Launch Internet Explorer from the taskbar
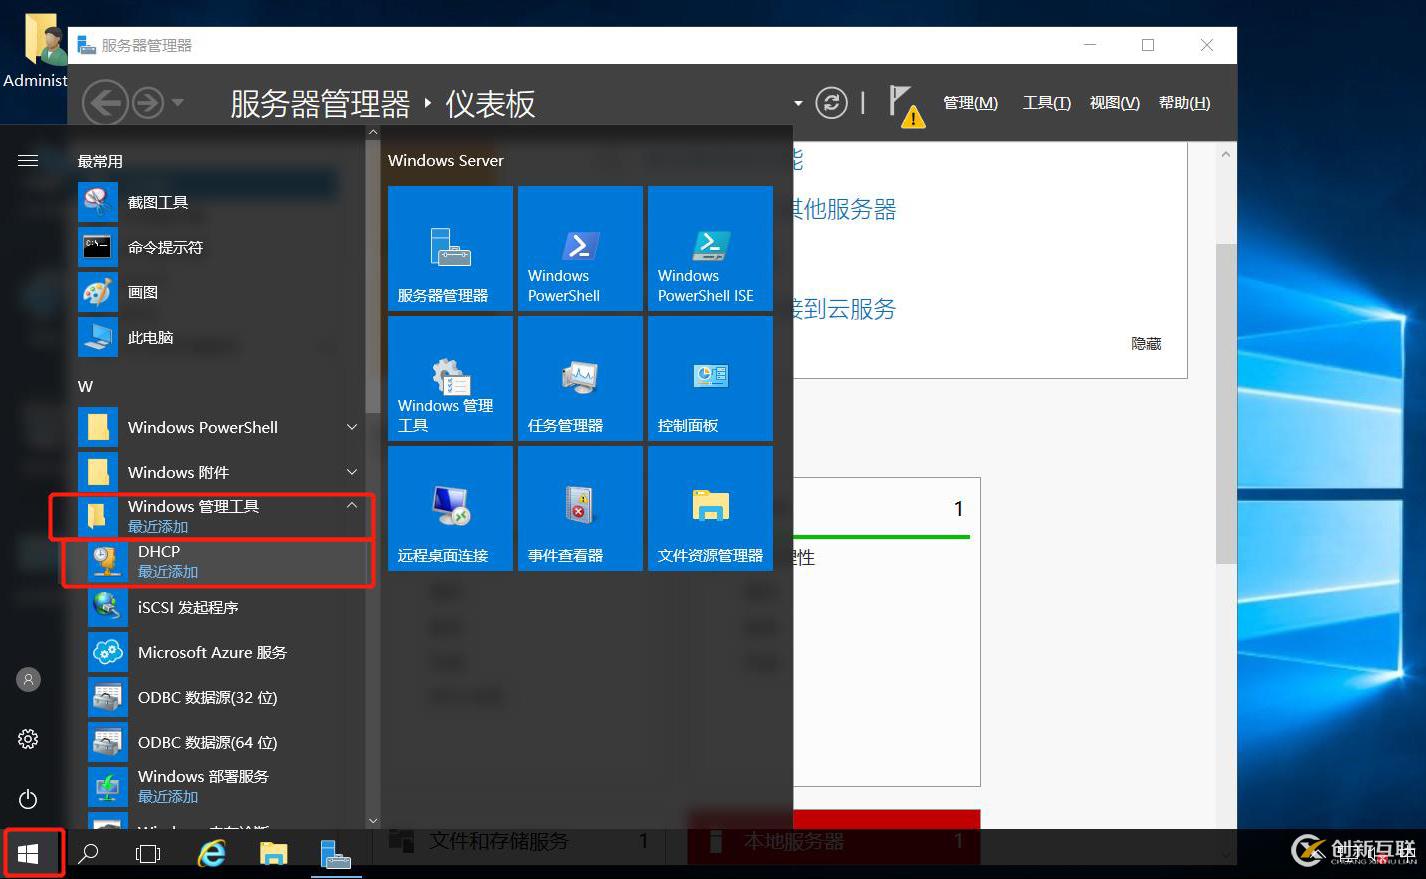Screen dimensions: 1426x879 point(211,853)
